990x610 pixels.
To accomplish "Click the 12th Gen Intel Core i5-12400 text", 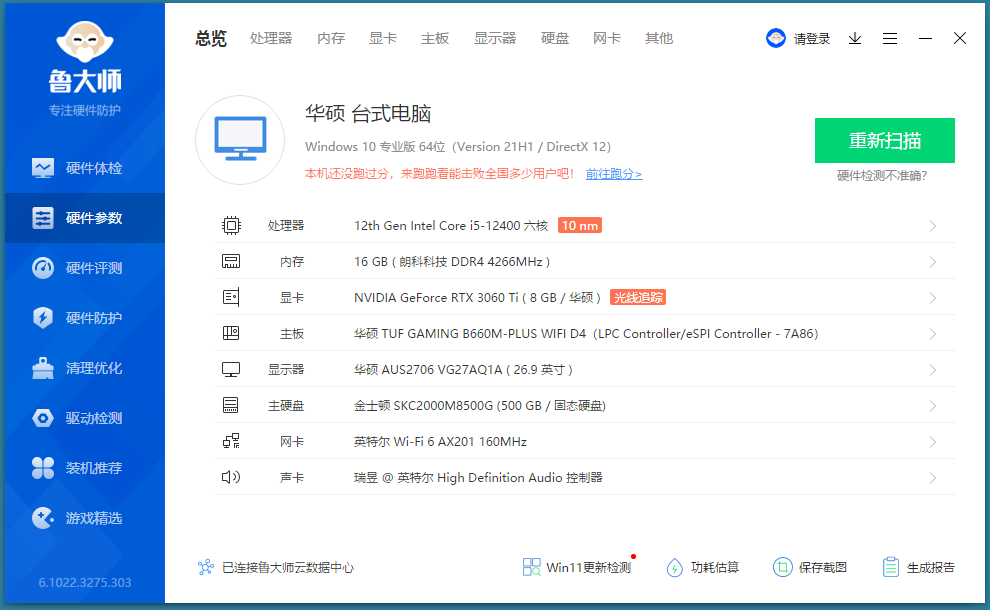I will coord(451,225).
